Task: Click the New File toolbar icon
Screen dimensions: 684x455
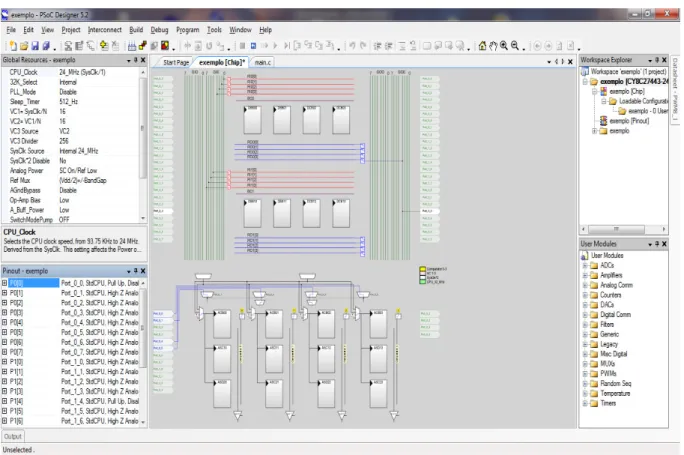Action: (x=13, y=46)
